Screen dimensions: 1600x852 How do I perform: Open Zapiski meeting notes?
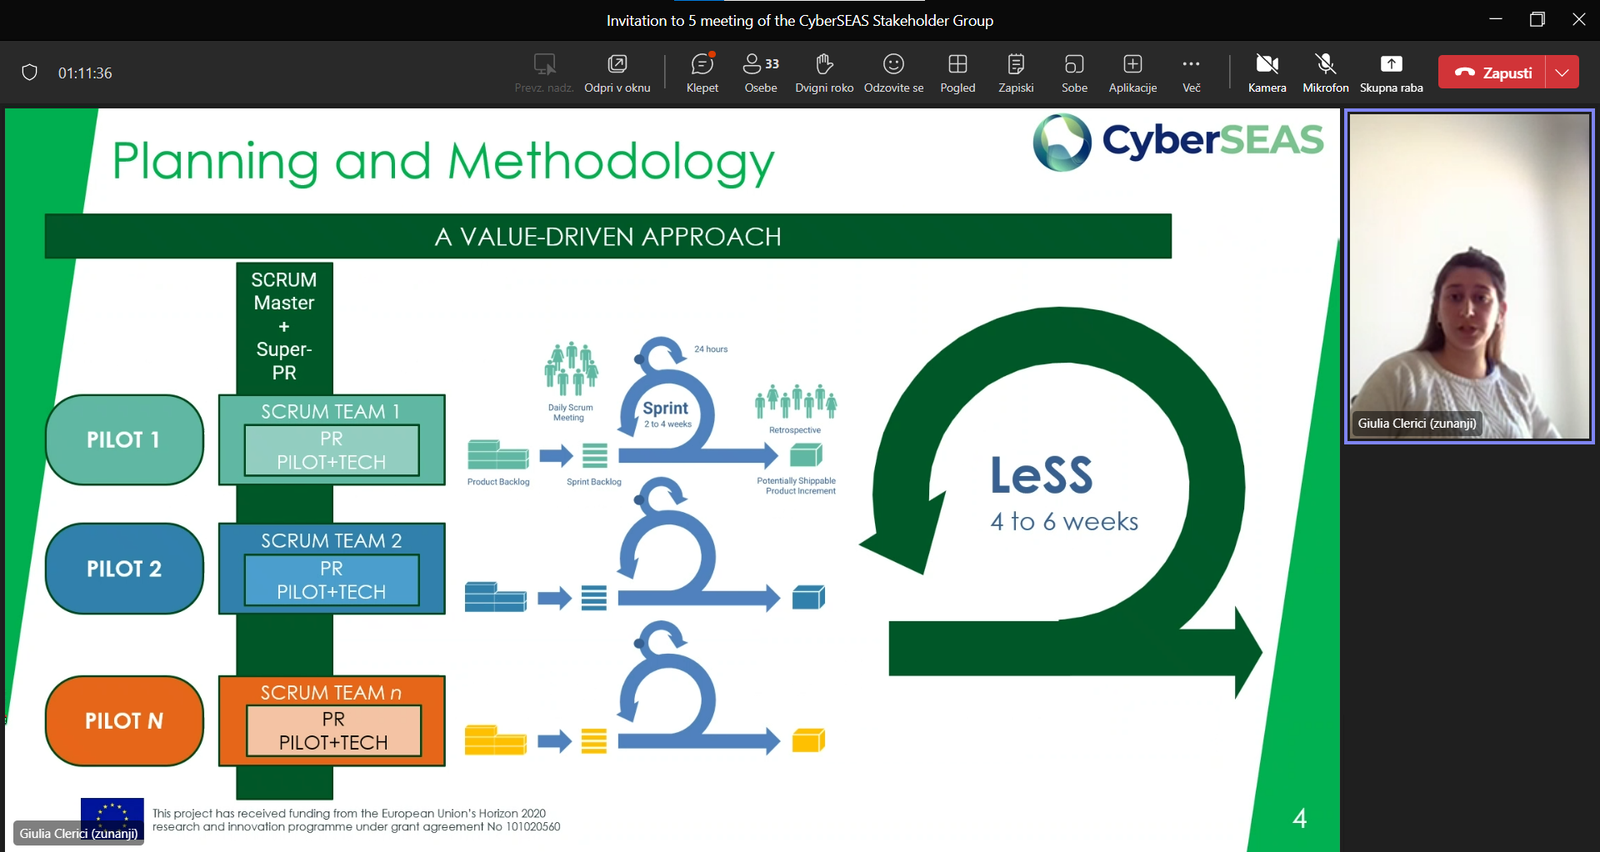[1015, 73]
